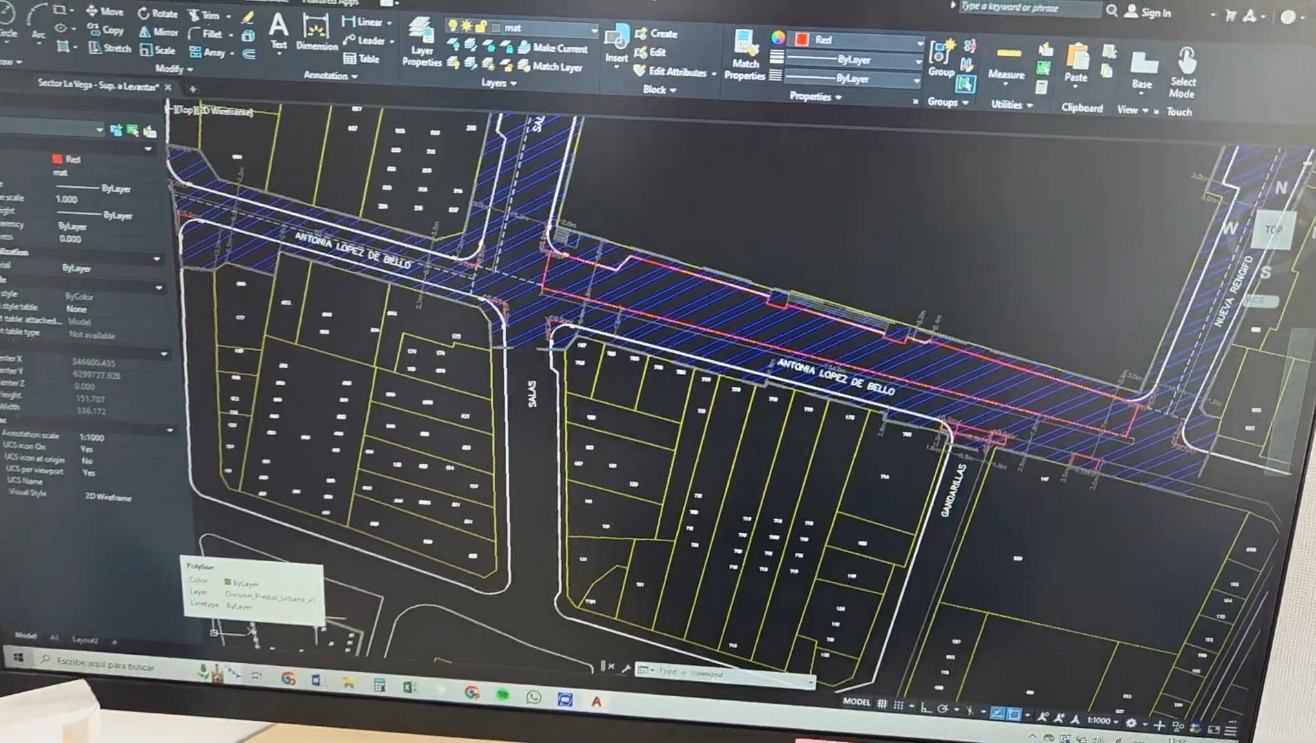
Task: Toggle MODEL space in status bar
Action: 857,702
